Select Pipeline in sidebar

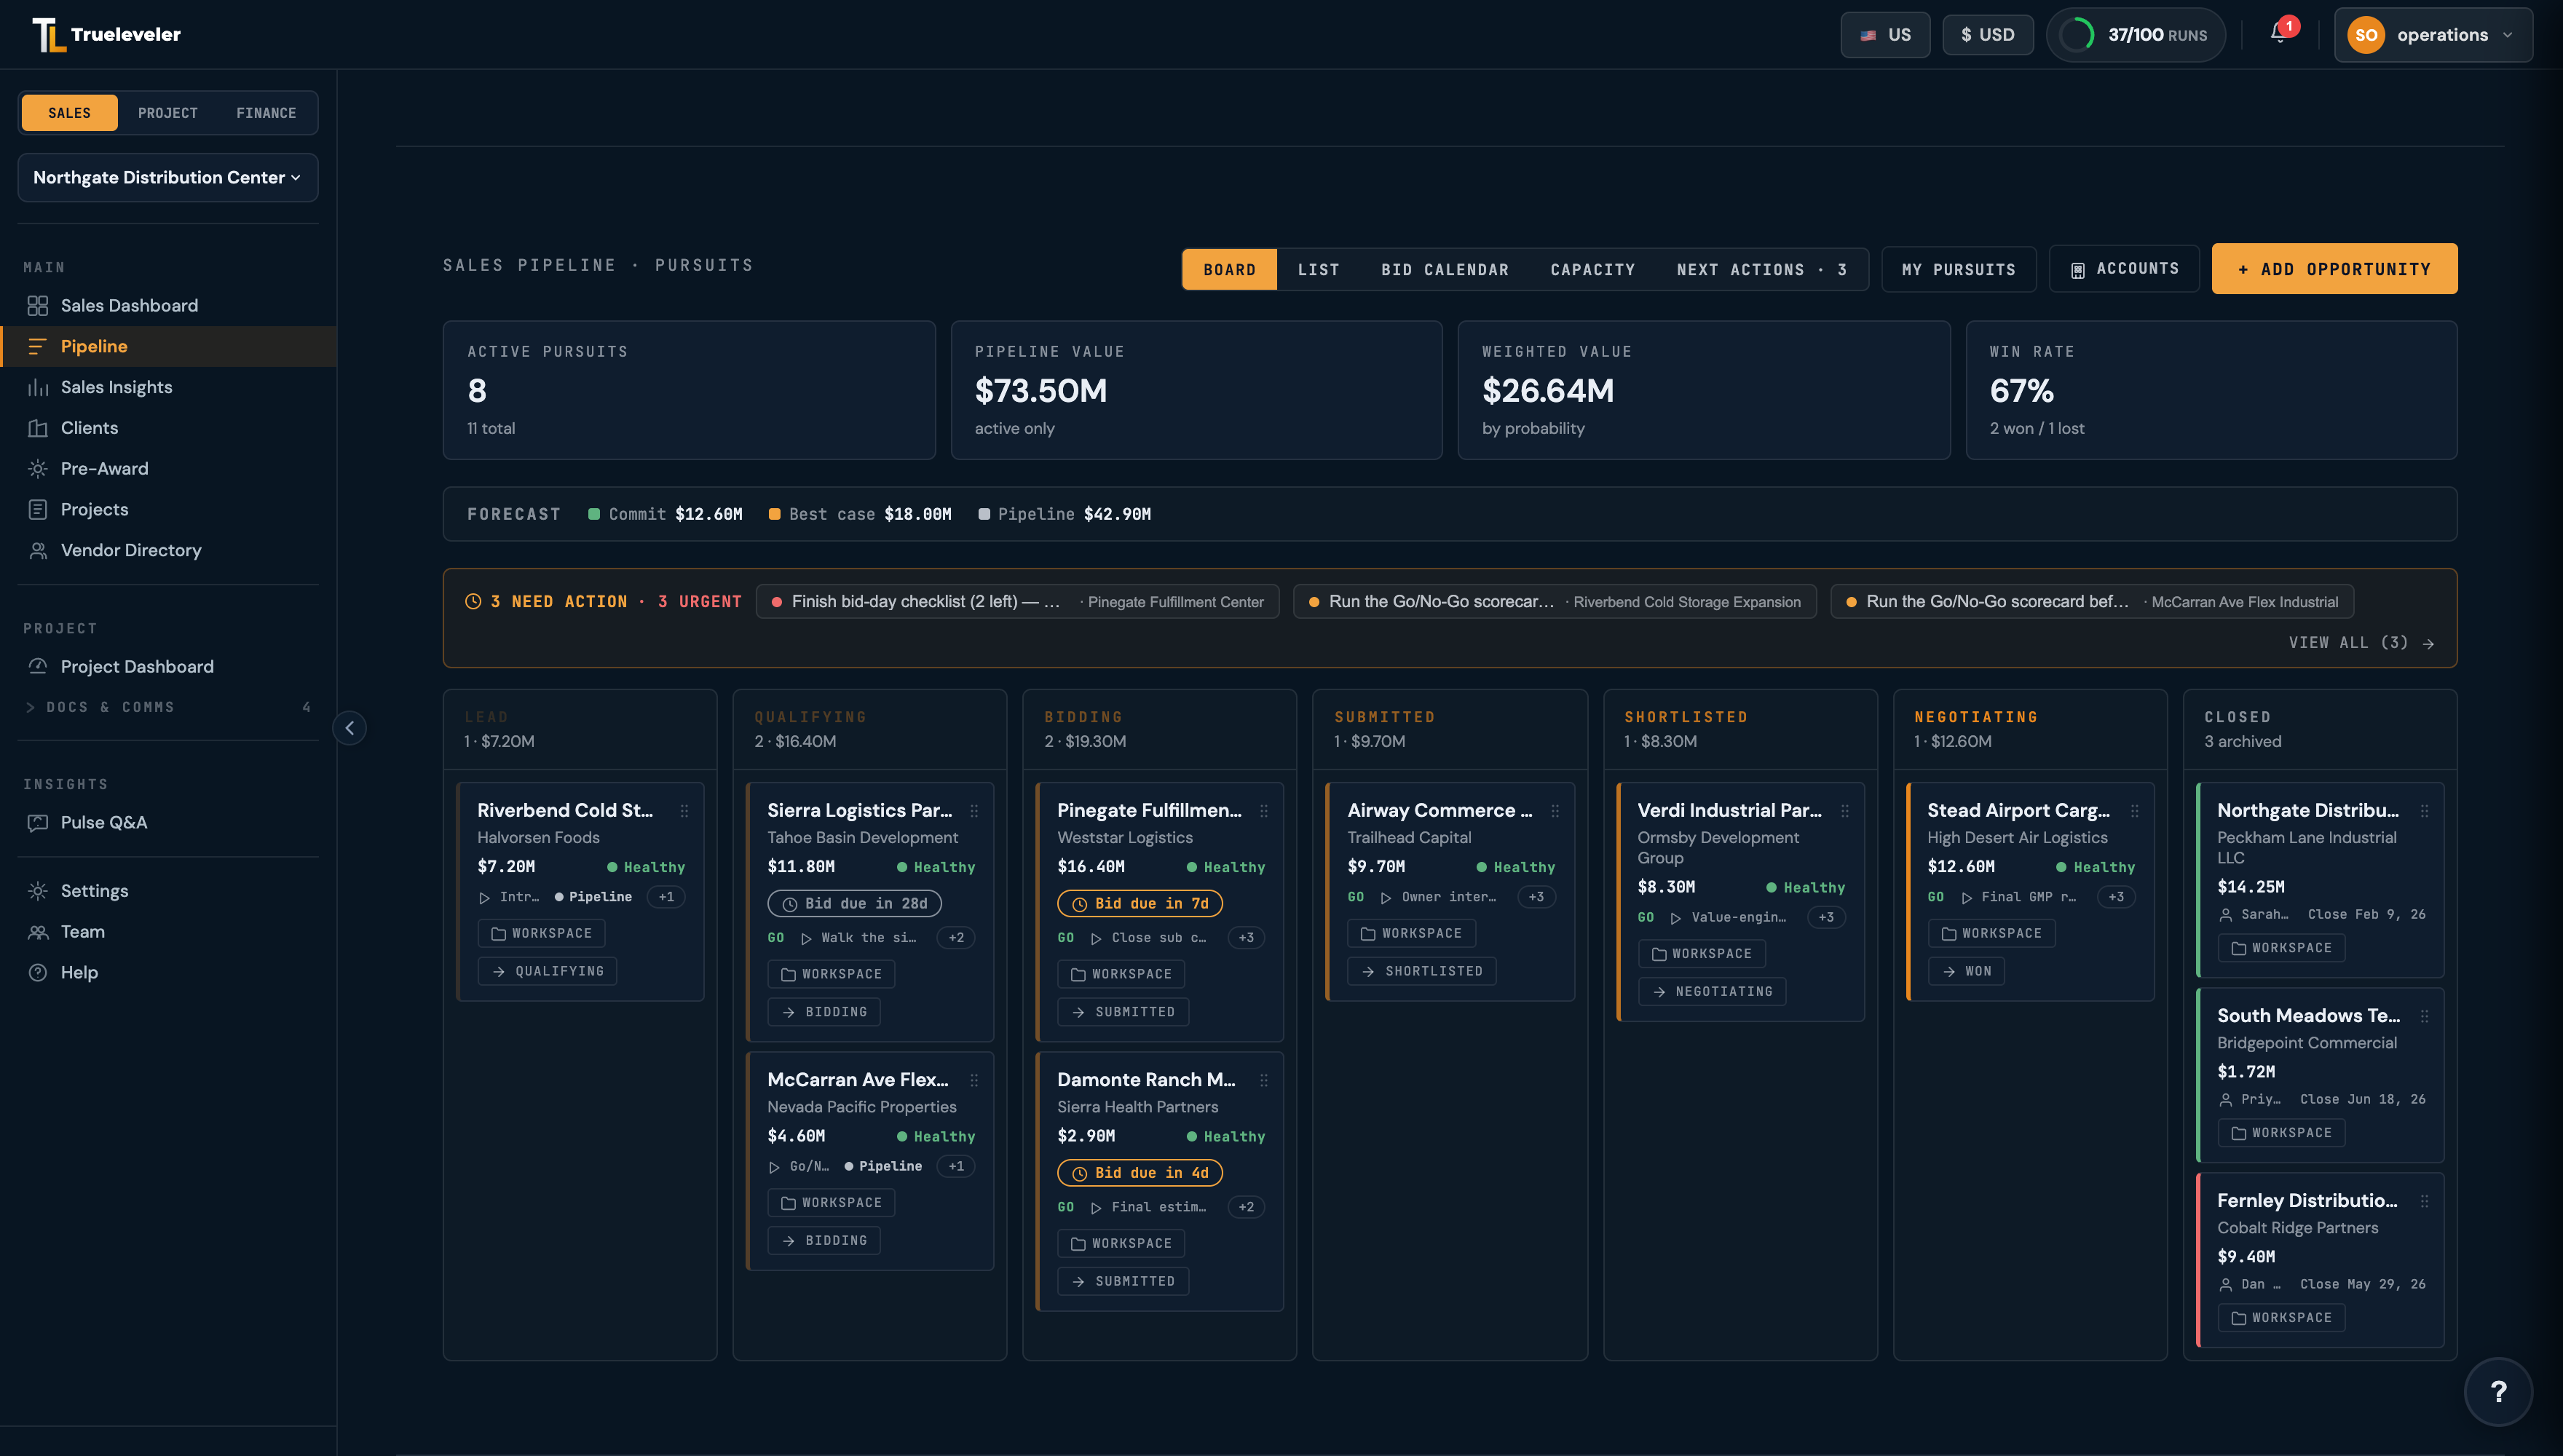[168, 346]
